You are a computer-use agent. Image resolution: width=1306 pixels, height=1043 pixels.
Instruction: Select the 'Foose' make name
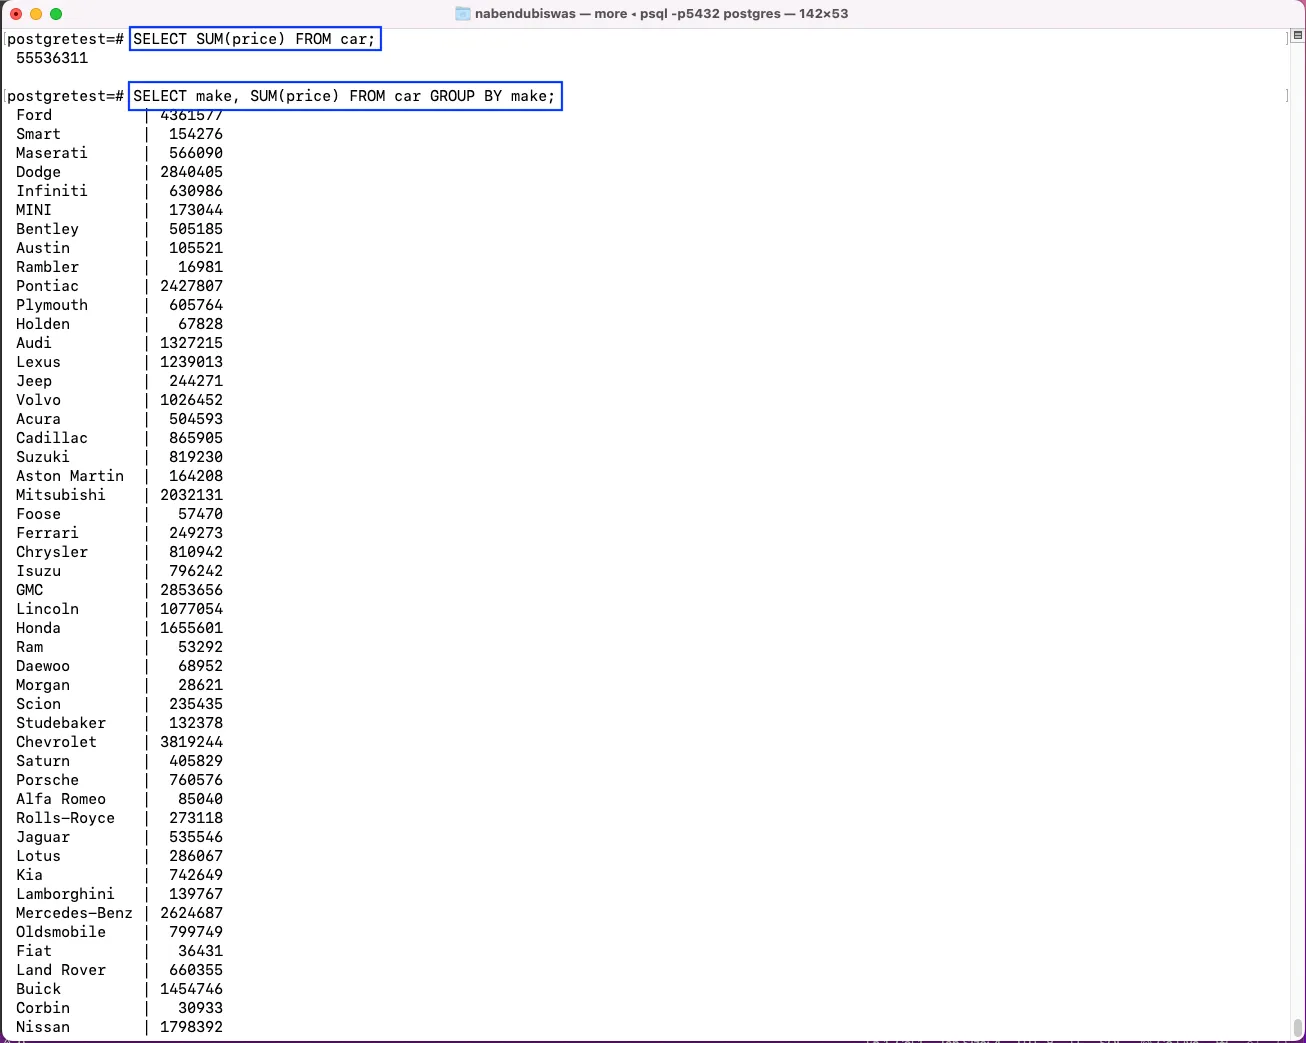(x=38, y=514)
